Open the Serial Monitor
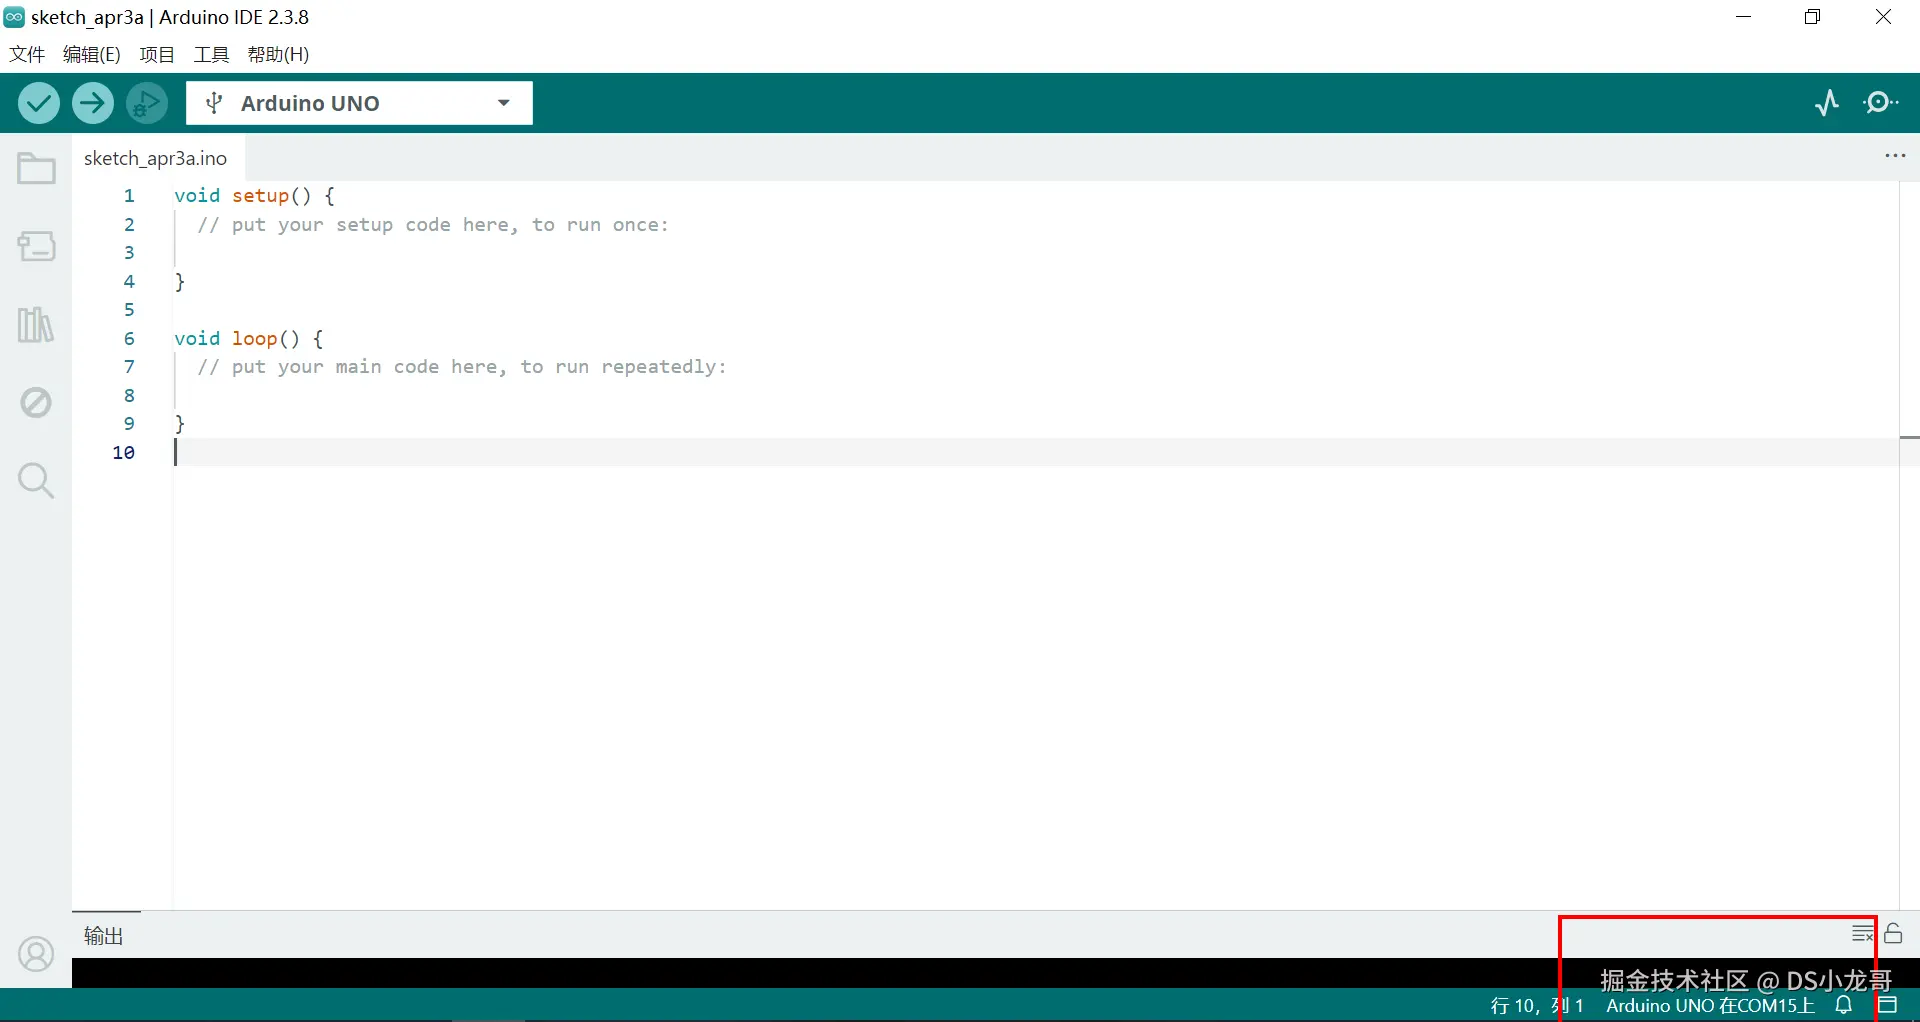 tap(1881, 103)
